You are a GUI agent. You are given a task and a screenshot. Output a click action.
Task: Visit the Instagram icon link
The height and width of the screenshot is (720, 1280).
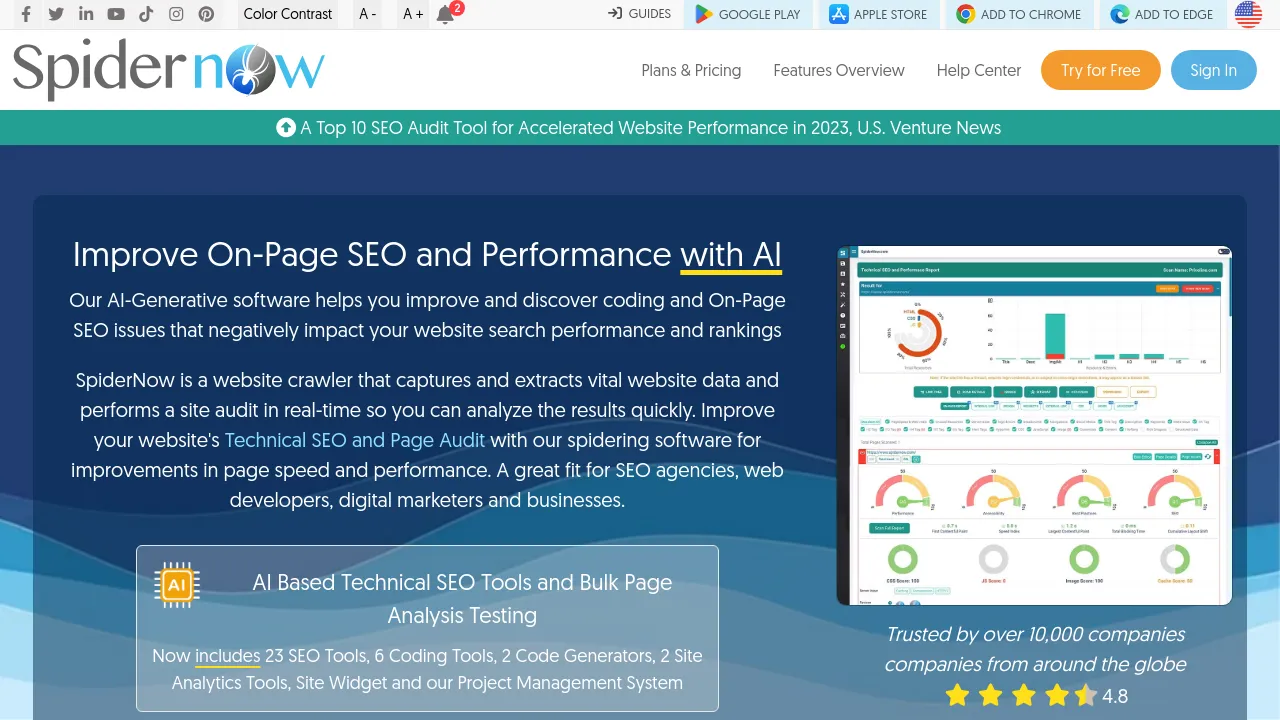(x=176, y=14)
